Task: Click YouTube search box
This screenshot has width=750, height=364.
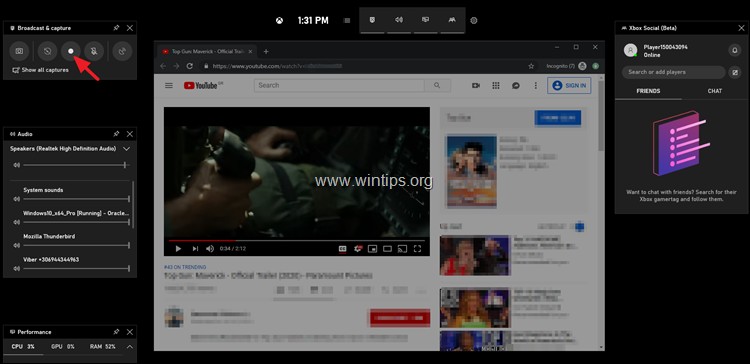Action: pyautogui.click(x=339, y=85)
